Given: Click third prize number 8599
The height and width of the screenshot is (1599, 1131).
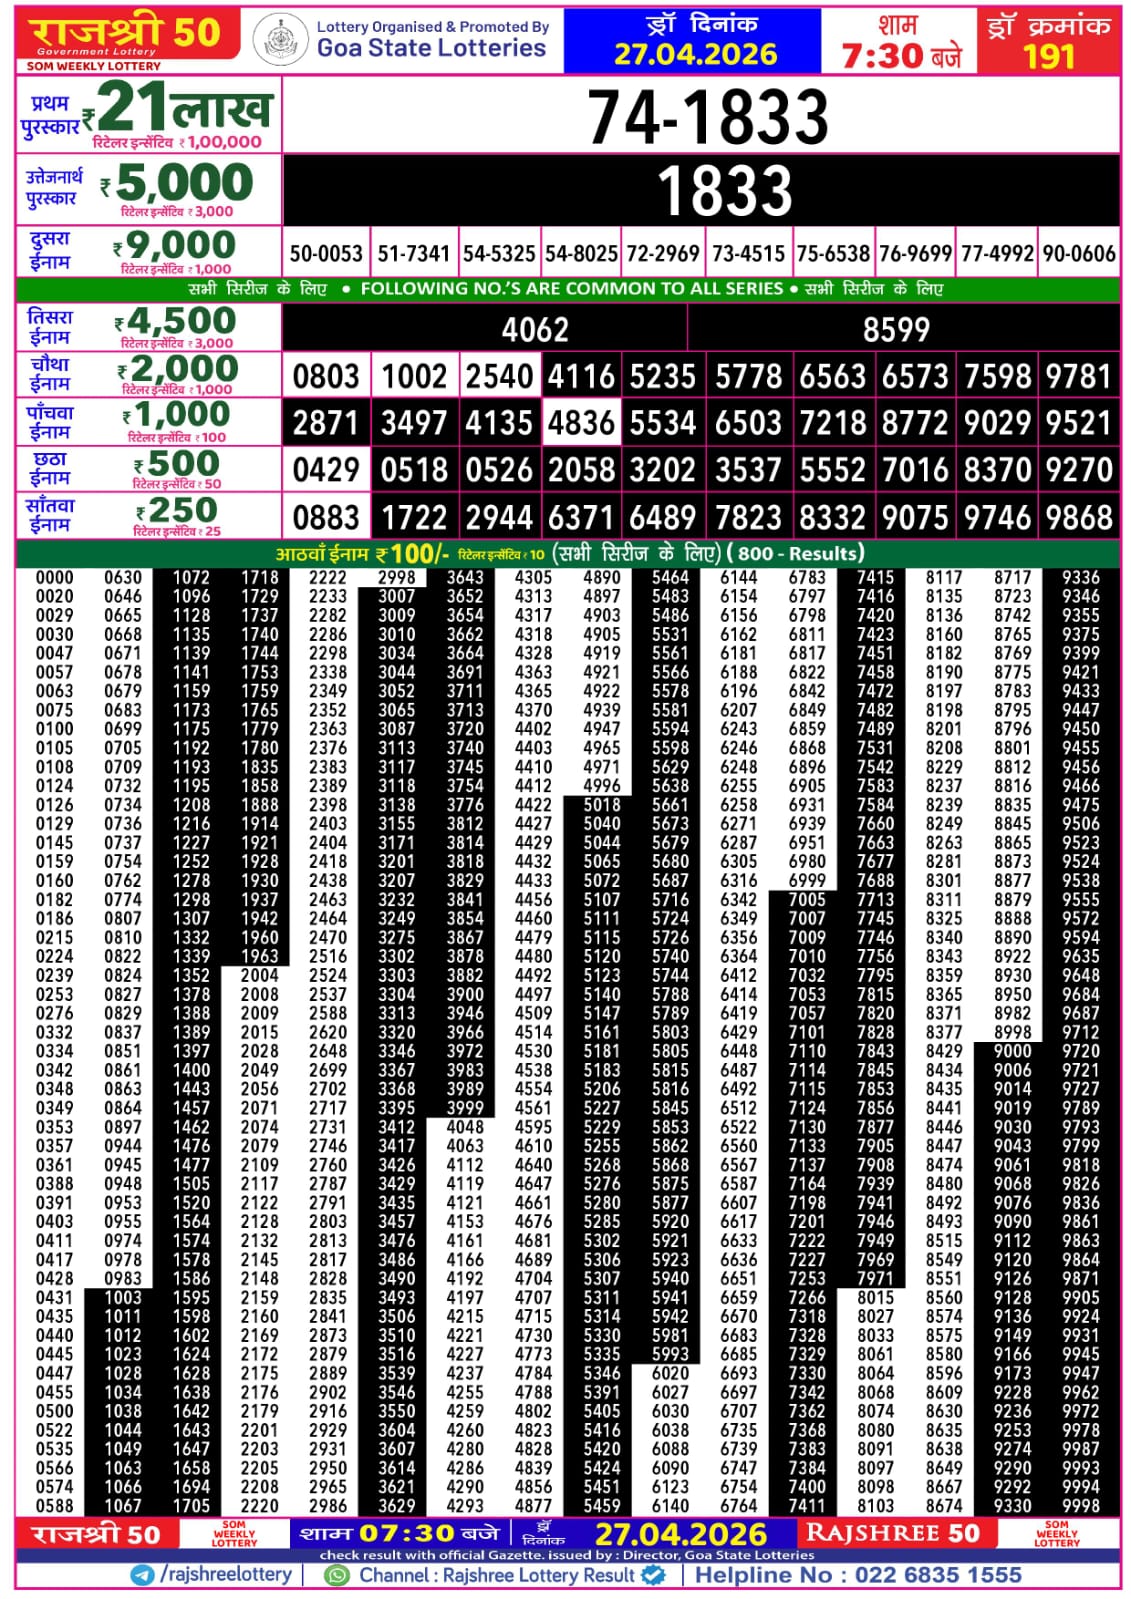Looking at the screenshot, I should 896,329.
